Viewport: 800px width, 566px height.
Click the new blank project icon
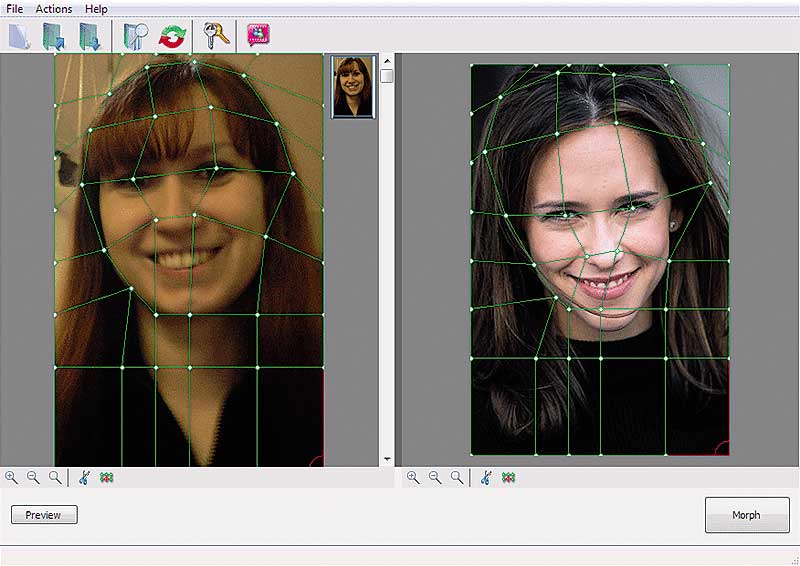tap(20, 36)
